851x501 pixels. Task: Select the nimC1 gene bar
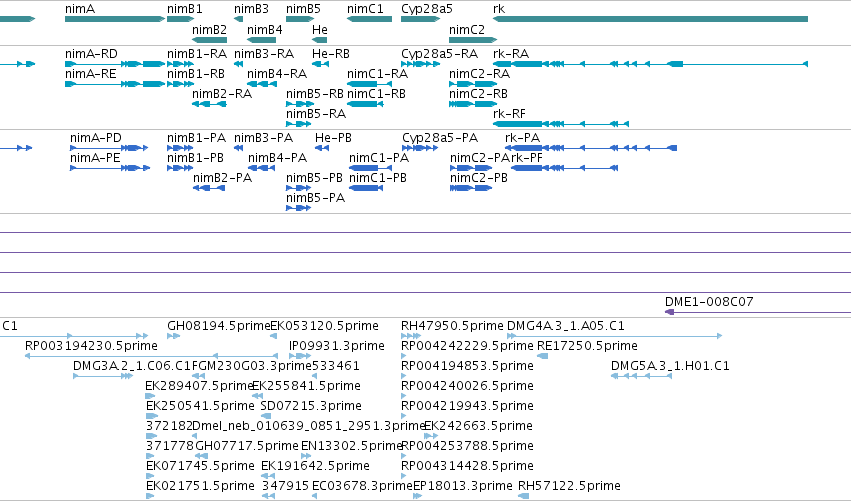(x=370, y=19)
